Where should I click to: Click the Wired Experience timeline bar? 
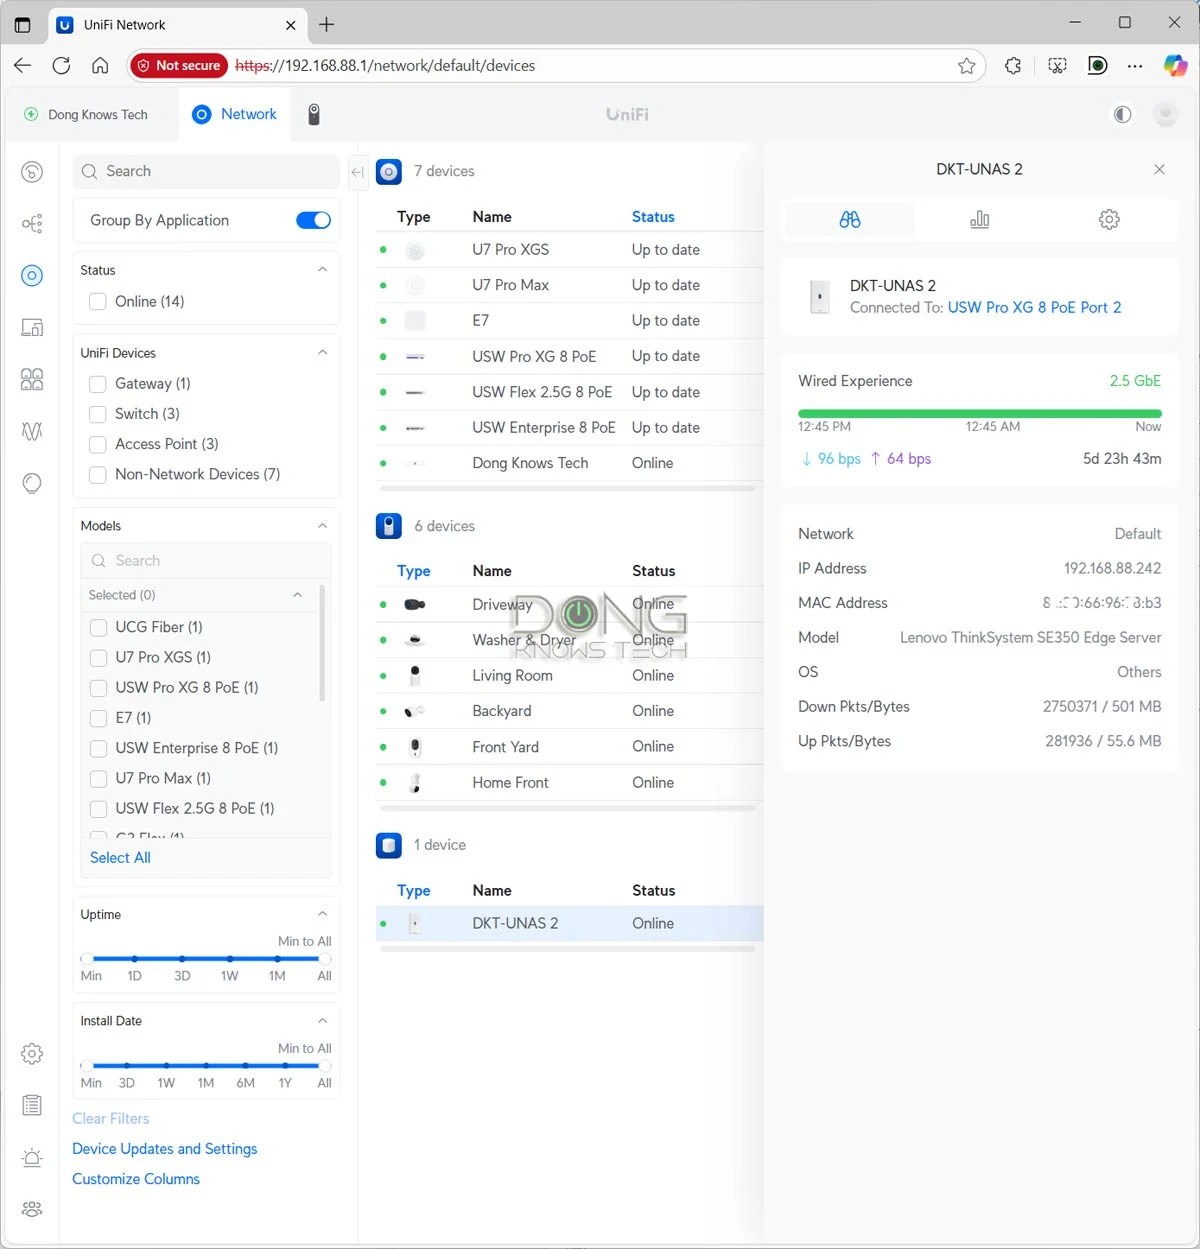(x=980, y=413)
